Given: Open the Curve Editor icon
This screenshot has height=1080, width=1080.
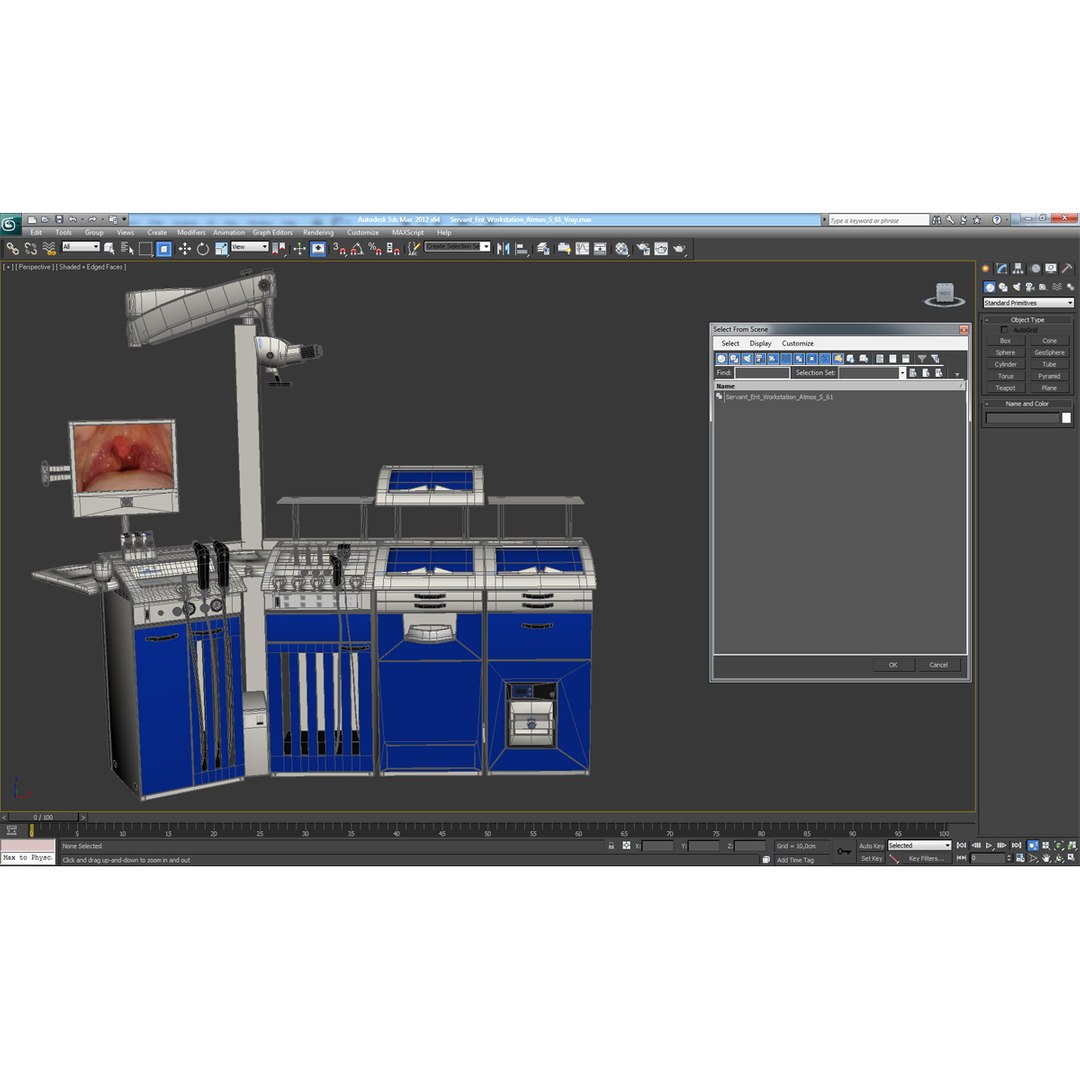Looking at the screenshot, I should (582, 249).
